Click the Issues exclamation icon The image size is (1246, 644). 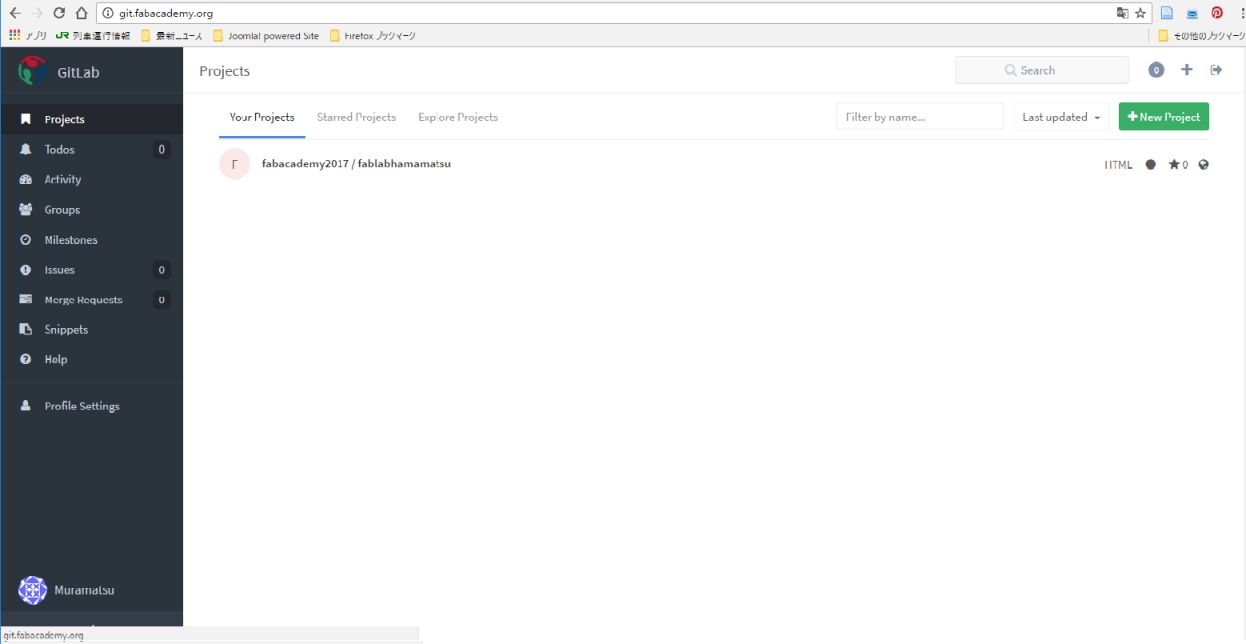tap(26, 269)
